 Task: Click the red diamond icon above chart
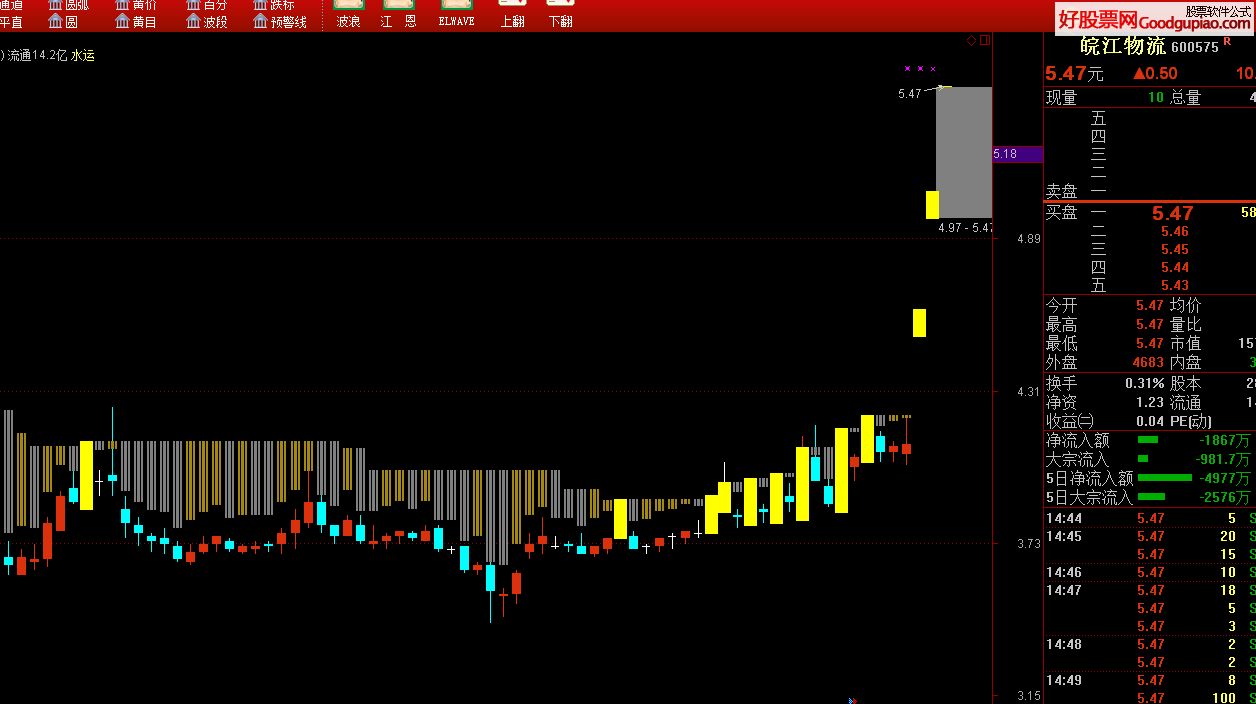point(970,40)
